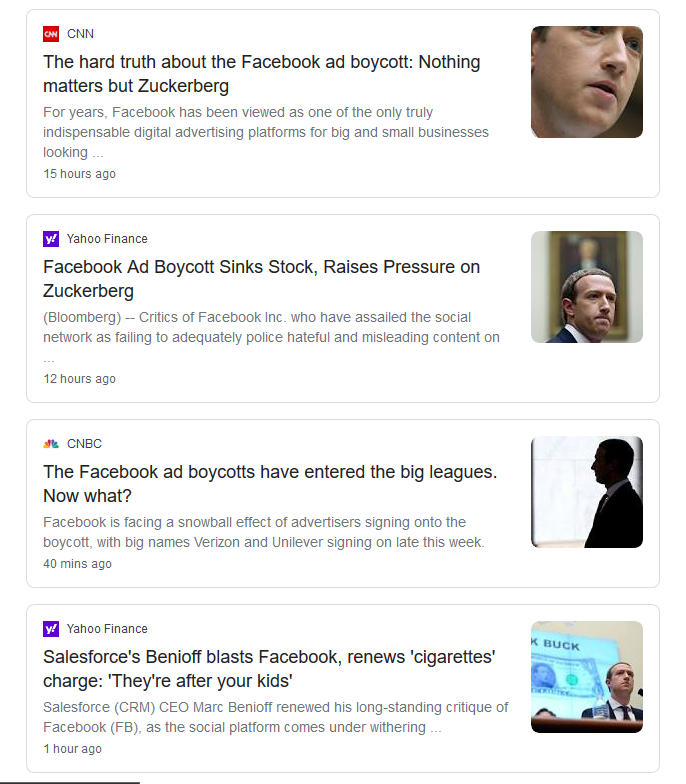Click the Bloomberg boycott article thumbnail
The height and width of the screenshot is (784, 686).
click(x=586, y=287)
